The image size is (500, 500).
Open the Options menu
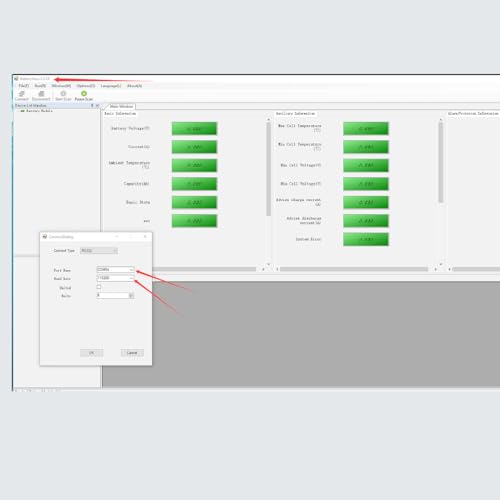tap(86, 86)
